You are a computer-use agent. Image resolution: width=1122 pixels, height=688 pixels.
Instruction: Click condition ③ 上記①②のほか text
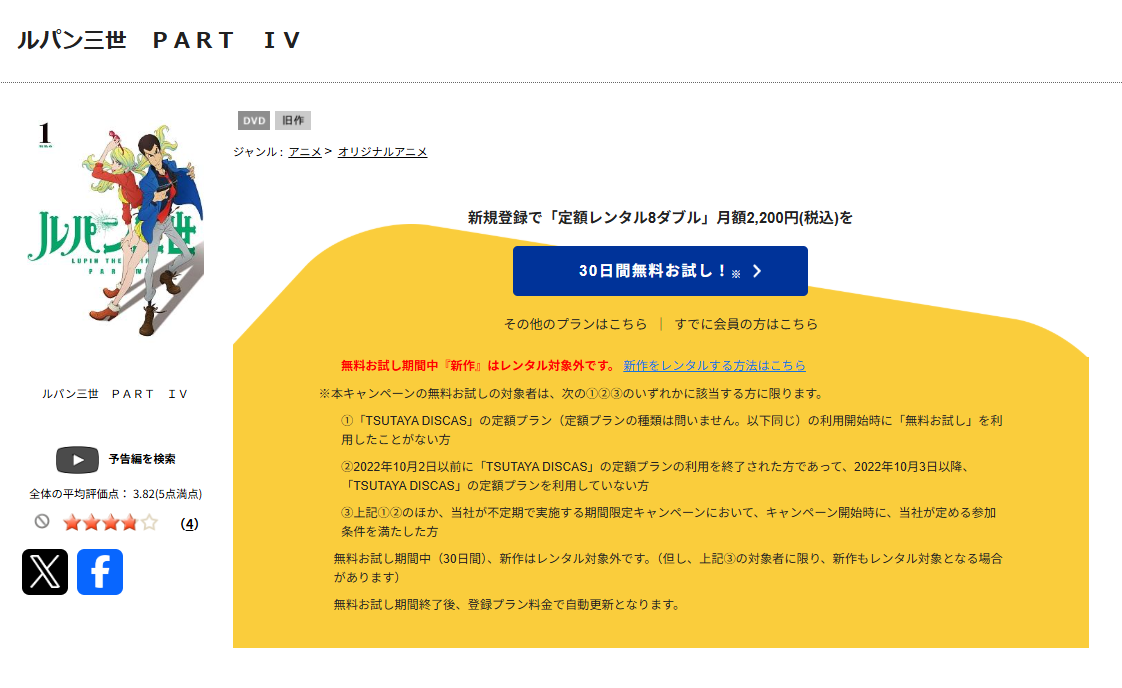coord(668,522)
